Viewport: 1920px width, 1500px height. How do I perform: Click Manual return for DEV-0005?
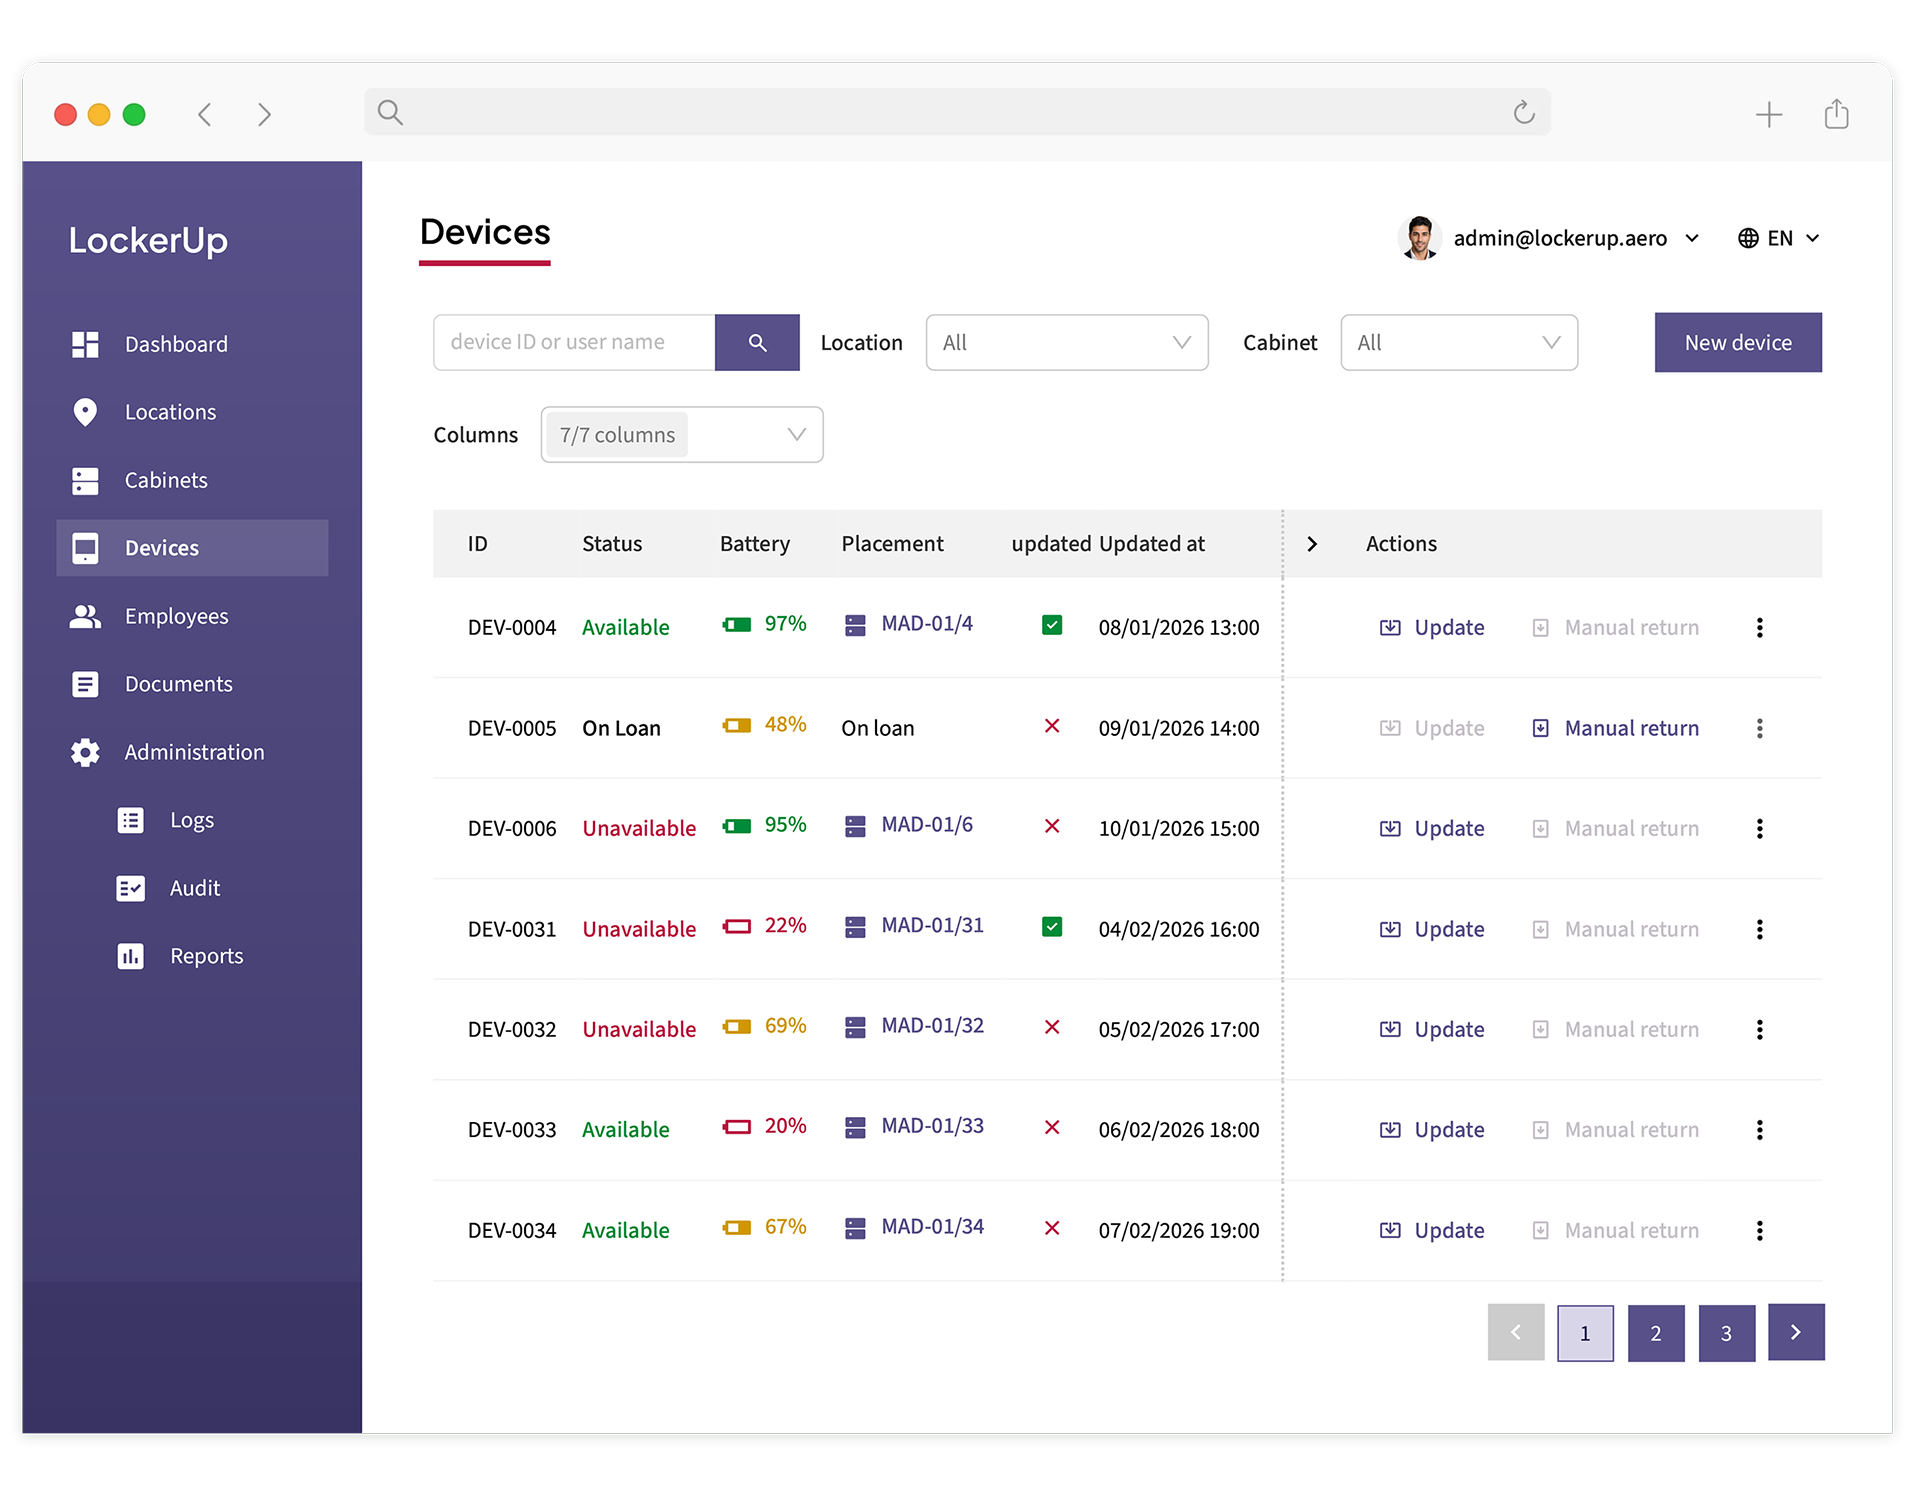click(1615, 729)
